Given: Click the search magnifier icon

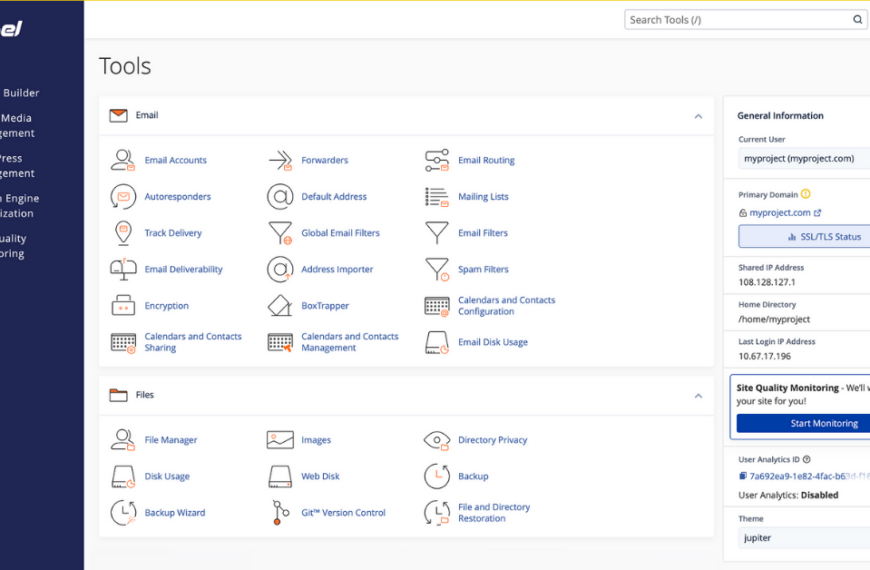Looking at the screenshot, I should click(x=857, y=19).
